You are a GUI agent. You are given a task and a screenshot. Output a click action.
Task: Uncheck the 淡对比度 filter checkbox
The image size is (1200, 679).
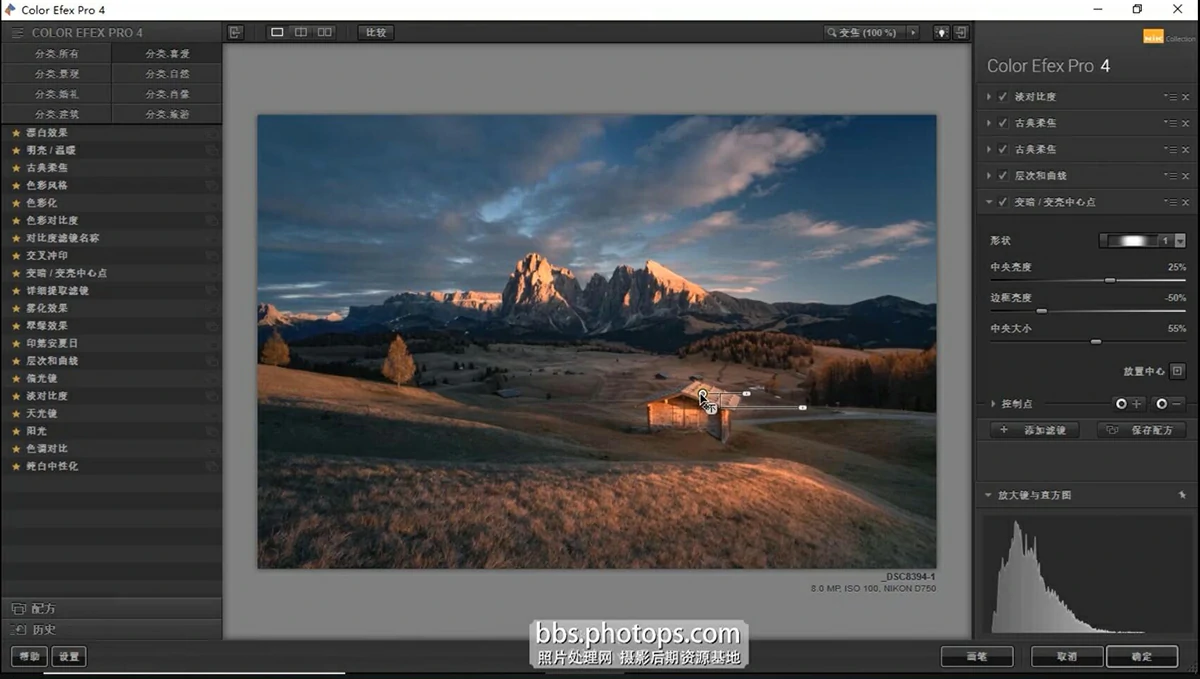1003,97
